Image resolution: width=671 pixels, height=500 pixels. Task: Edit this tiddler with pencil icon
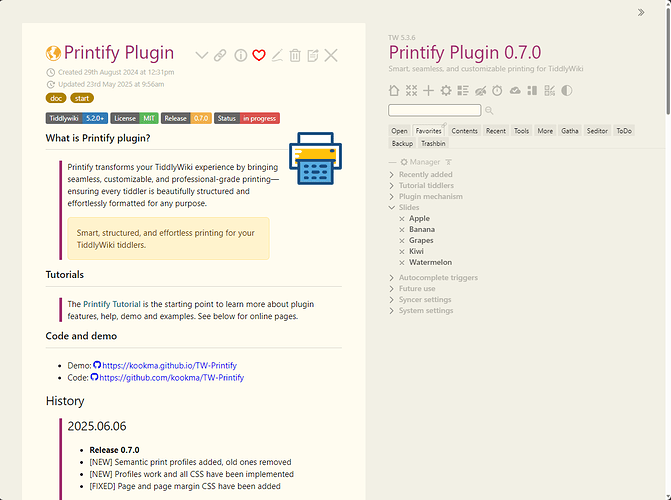point(277,55)
